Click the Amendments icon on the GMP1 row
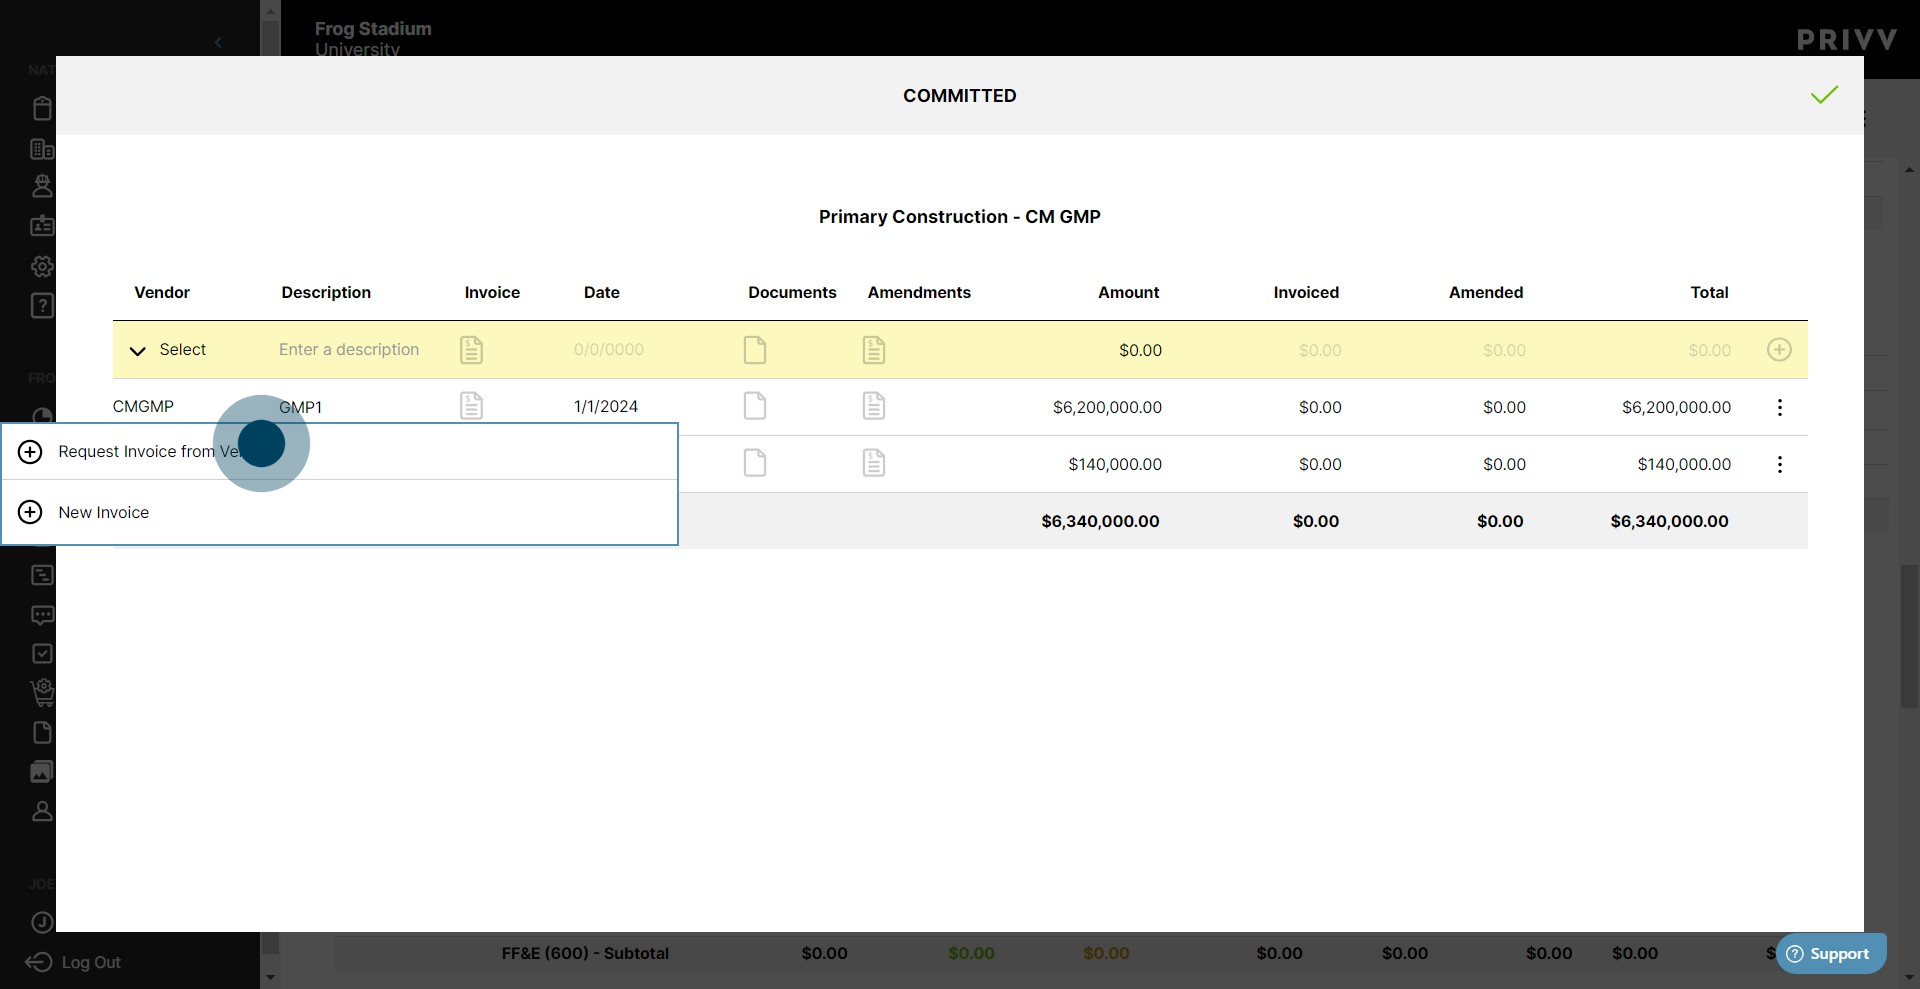The height and width of the screenshot is (989, 1920). [x=873, y=406]
